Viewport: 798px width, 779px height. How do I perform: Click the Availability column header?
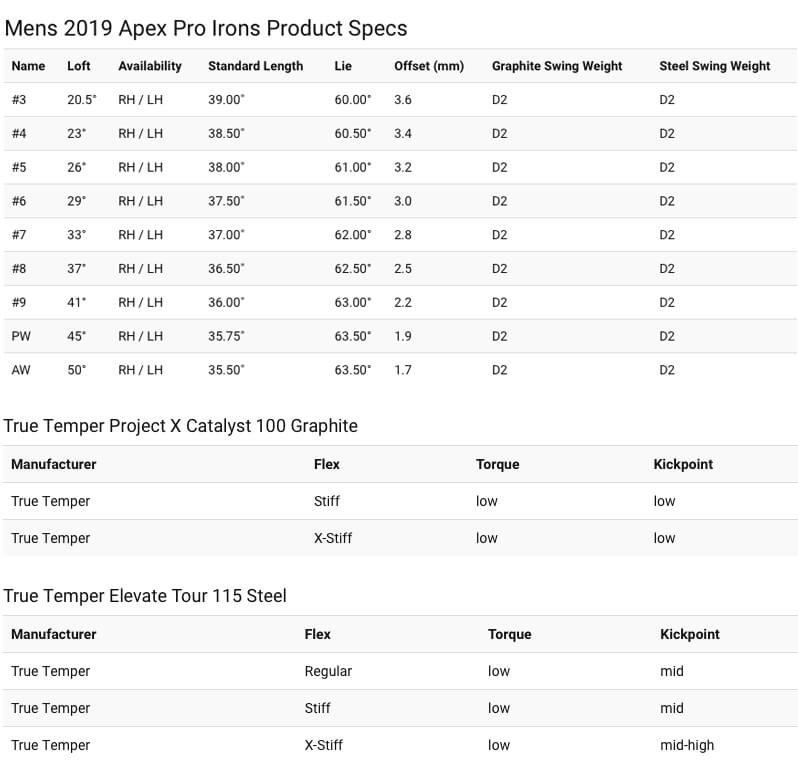(150, 66)
